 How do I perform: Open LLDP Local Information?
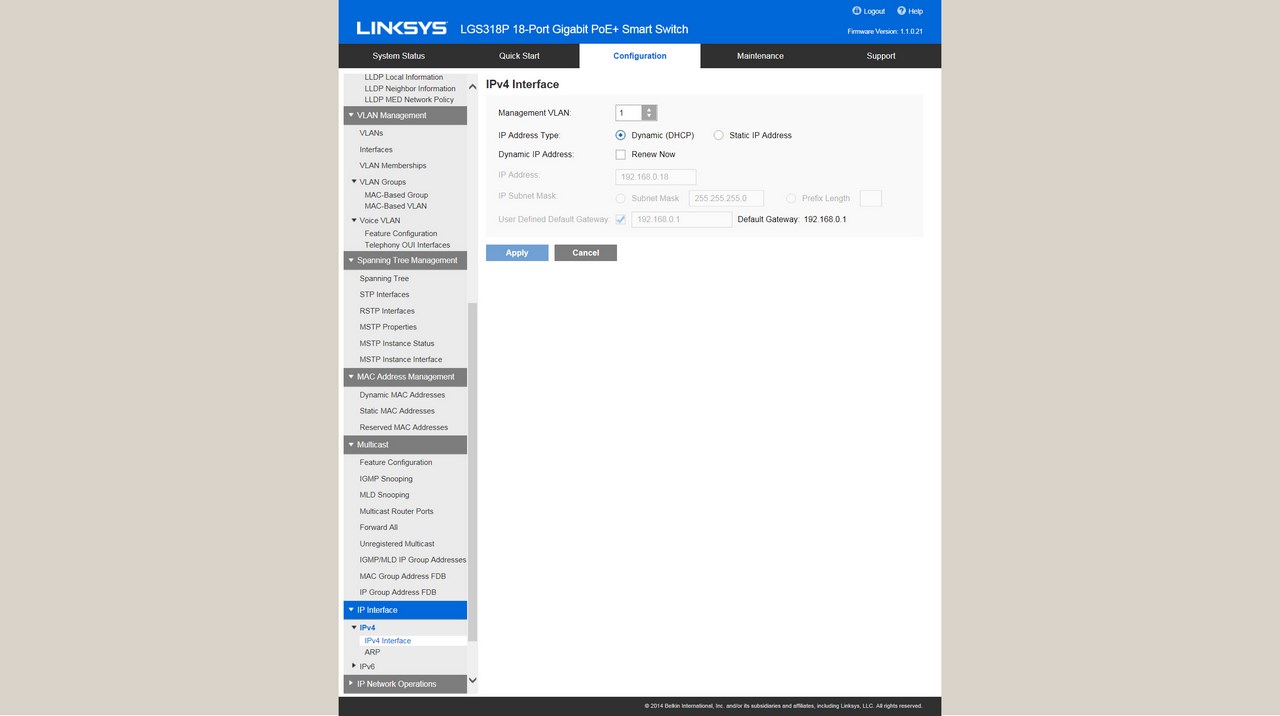coord(404,77)
